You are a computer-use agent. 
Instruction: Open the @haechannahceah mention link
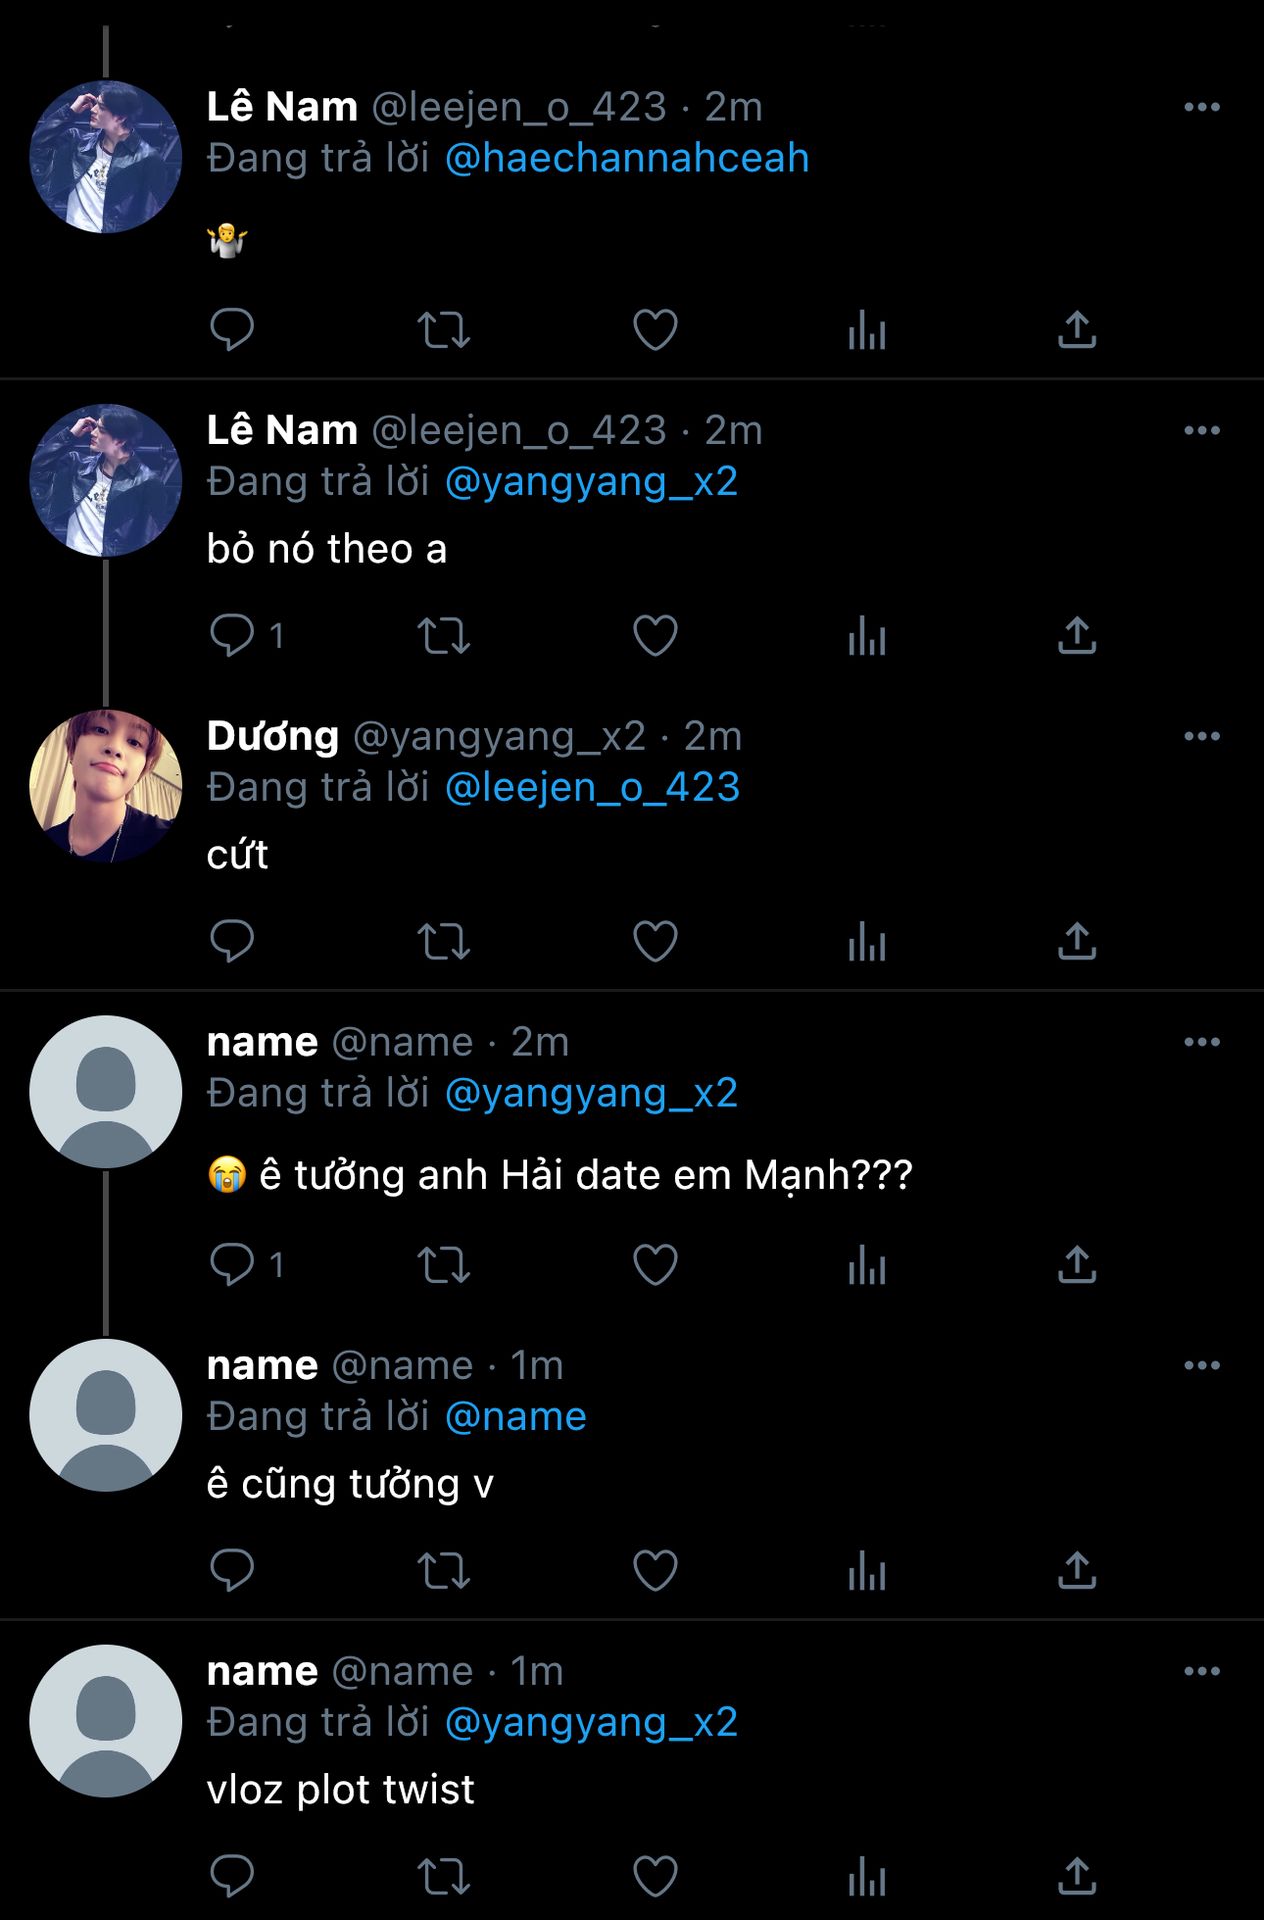click(626, 159)
